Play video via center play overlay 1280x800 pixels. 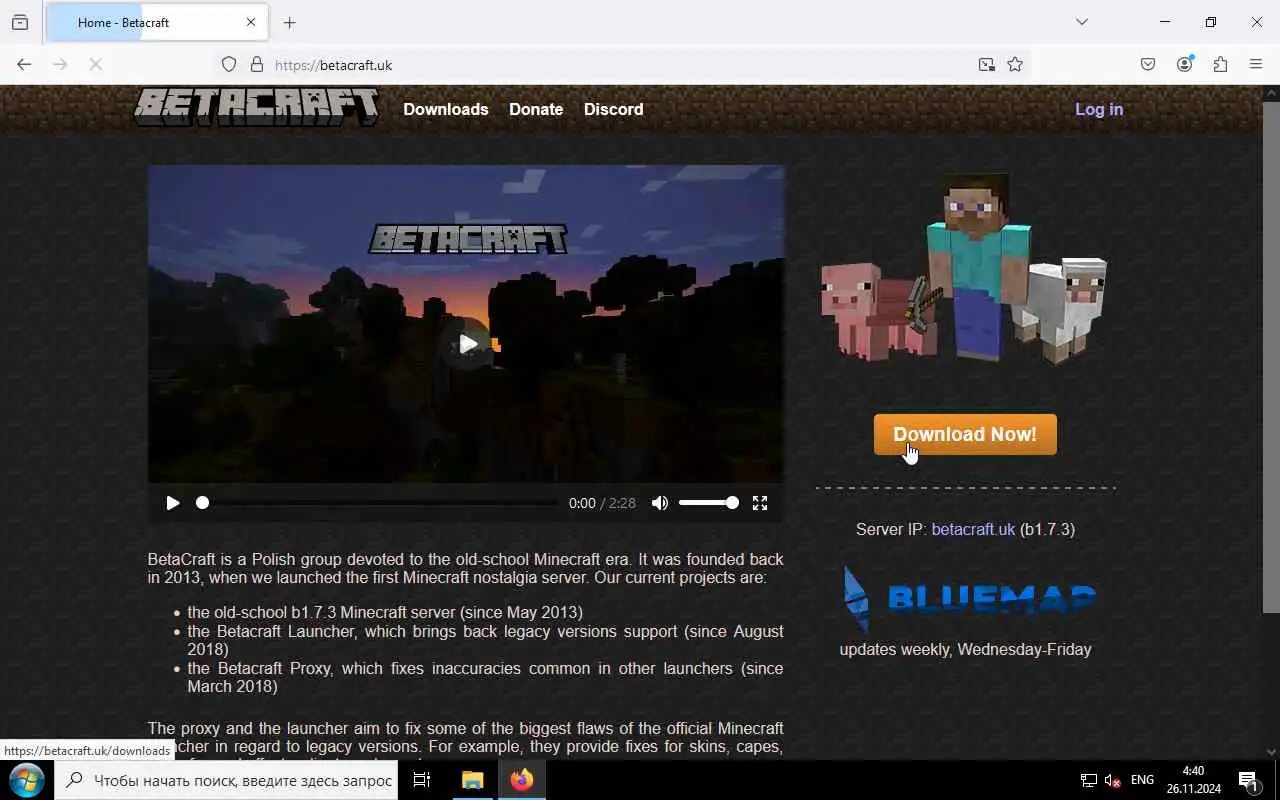(x=468, y=344)
